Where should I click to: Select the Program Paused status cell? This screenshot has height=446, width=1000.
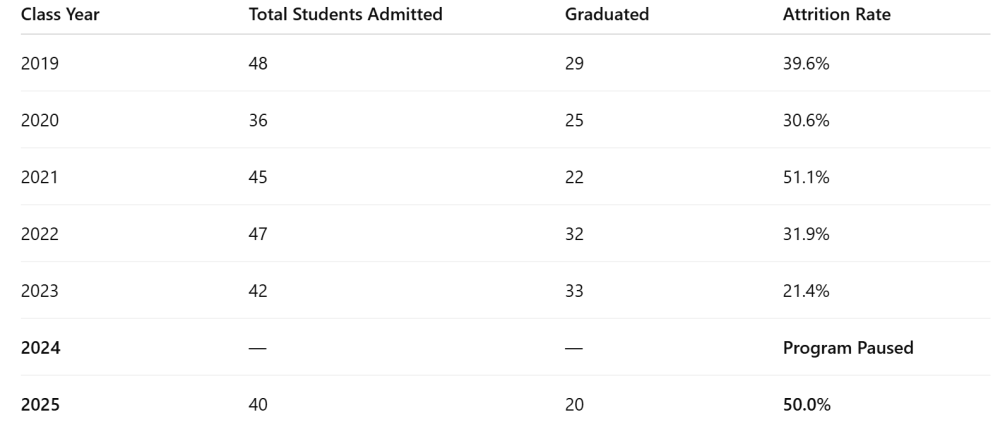coord(848,348)
